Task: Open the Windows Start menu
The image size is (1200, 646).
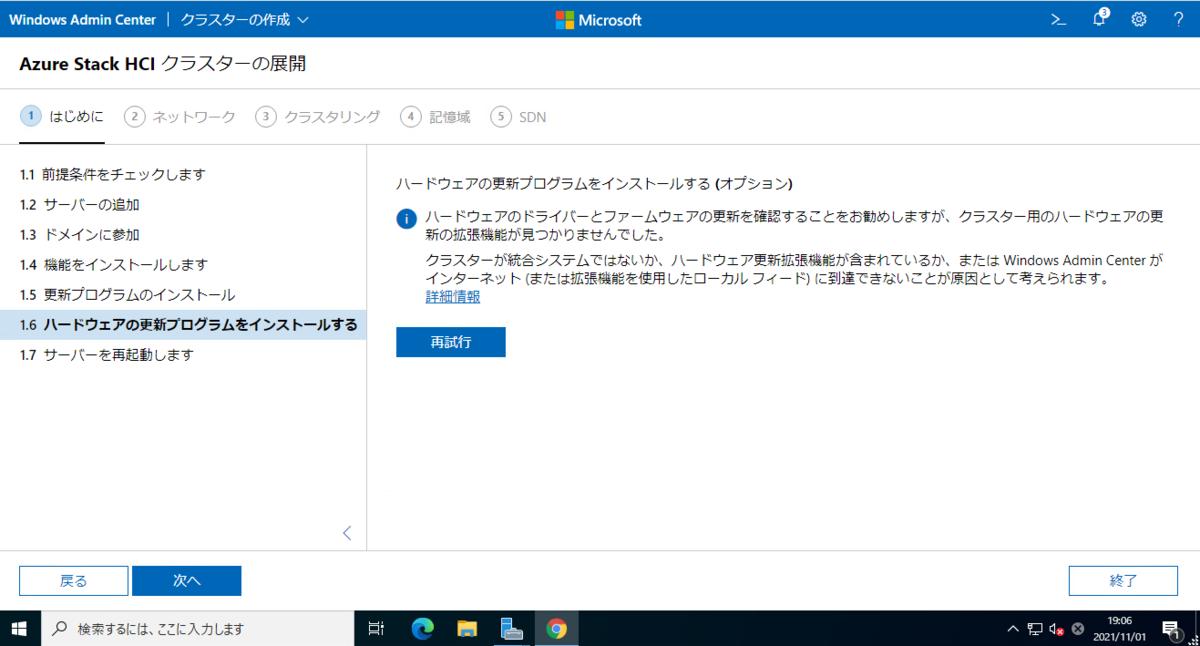Action: [x=20, y=629]
